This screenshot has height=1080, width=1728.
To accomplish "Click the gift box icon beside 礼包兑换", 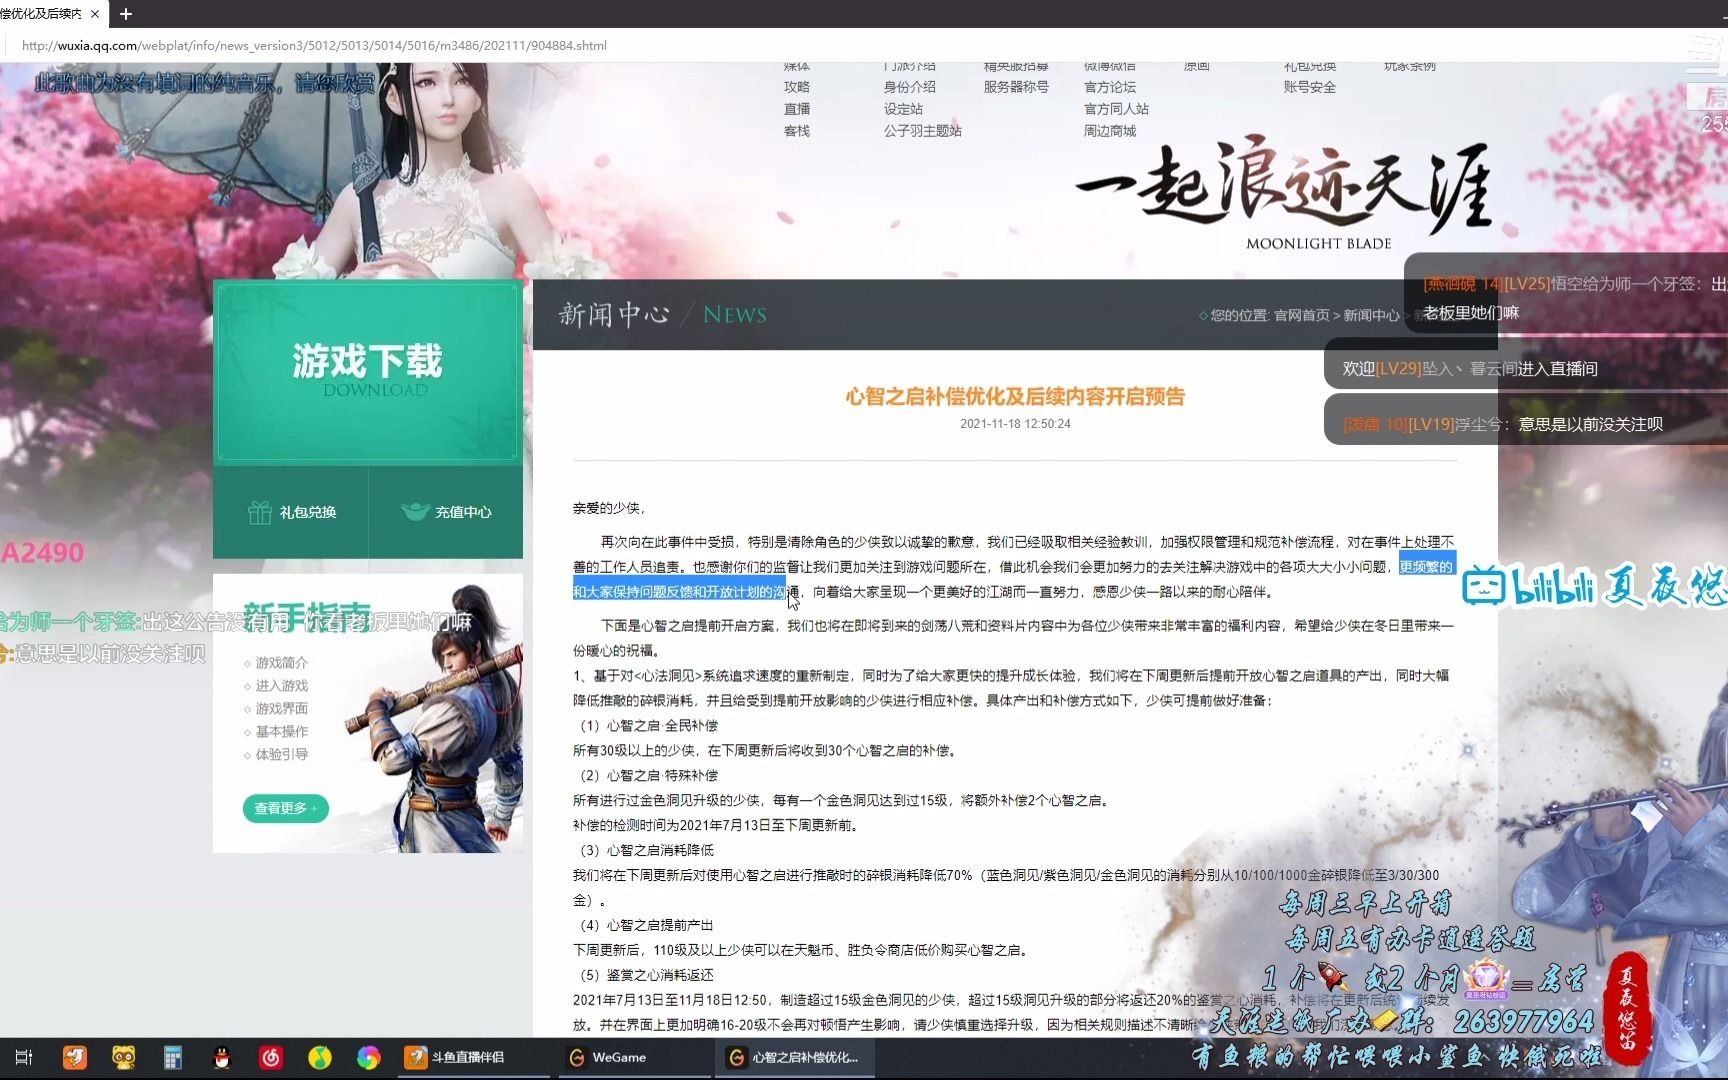I will 260,512.
